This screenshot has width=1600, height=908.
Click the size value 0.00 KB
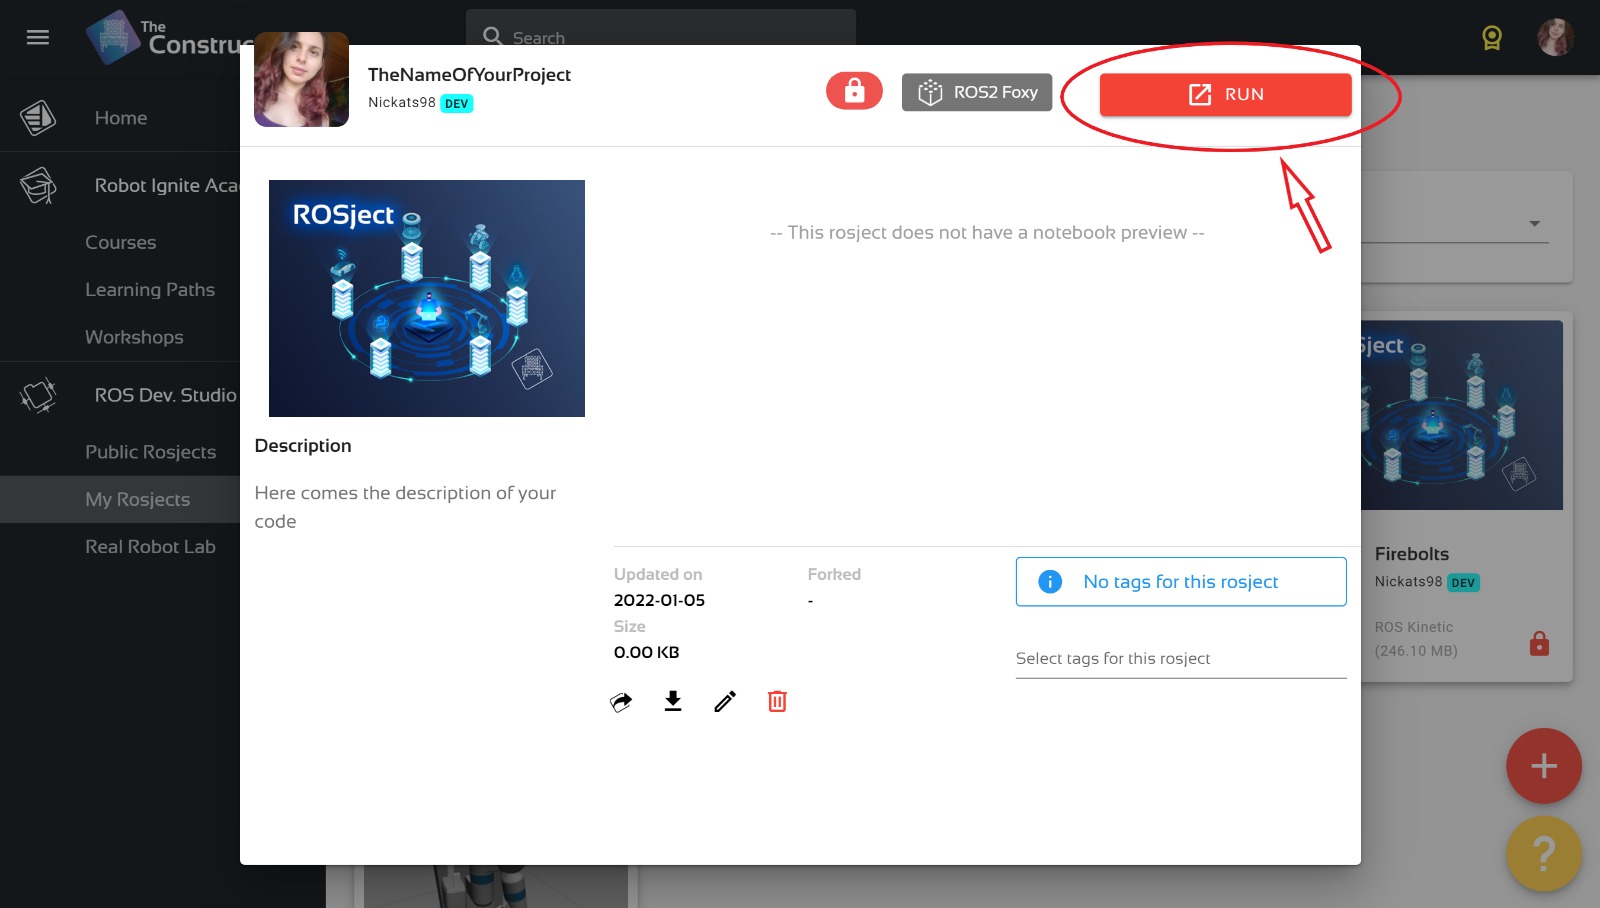coord(646,652)
